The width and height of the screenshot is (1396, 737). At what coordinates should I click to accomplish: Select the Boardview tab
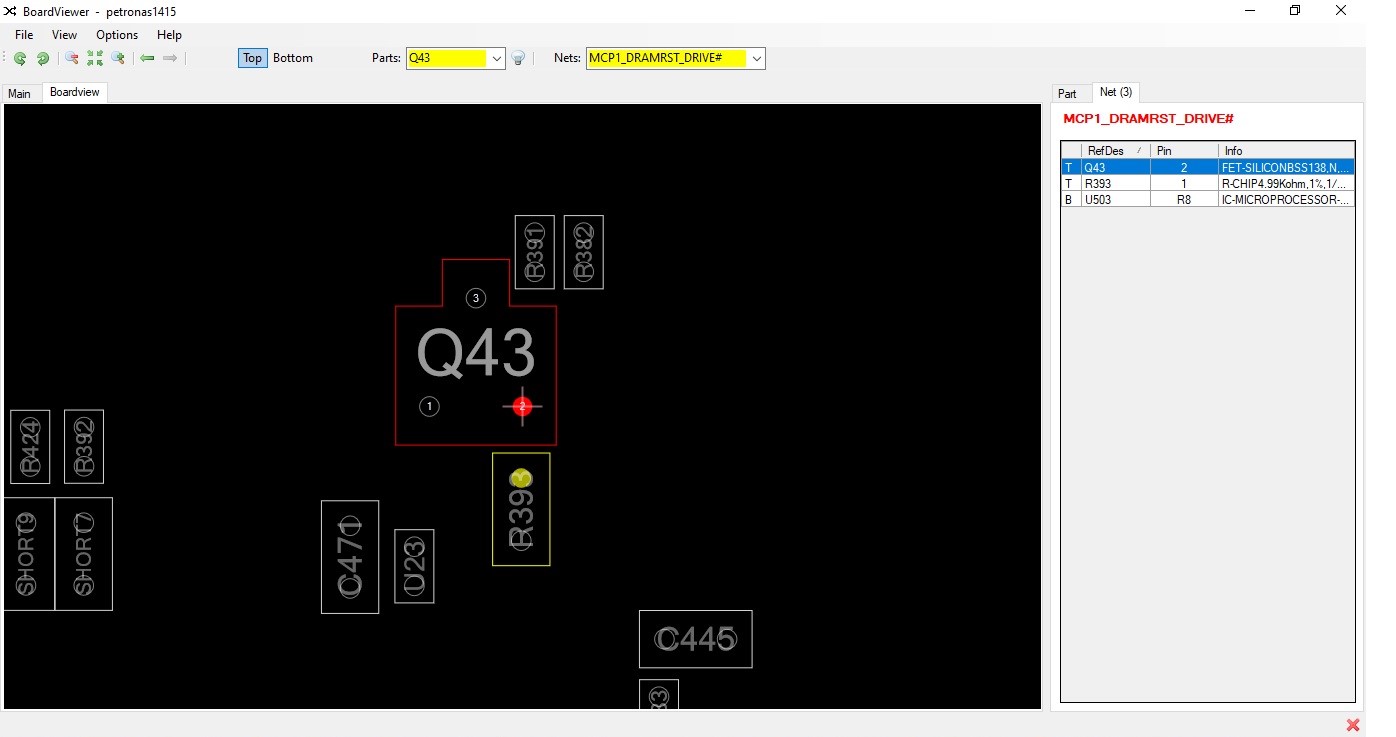[x=75, y=92]
